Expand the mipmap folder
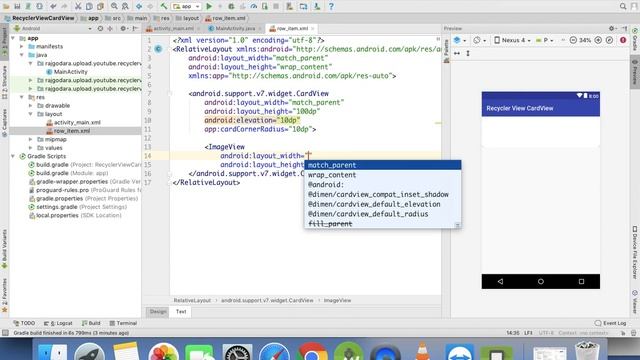Viewport: 640px width, 360px height. (x=30, y=140)
